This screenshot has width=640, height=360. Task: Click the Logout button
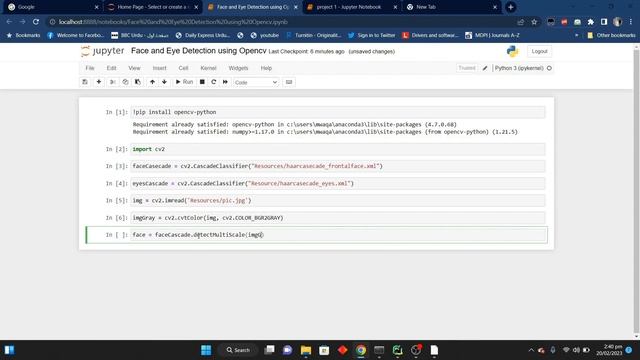[539, 51]
